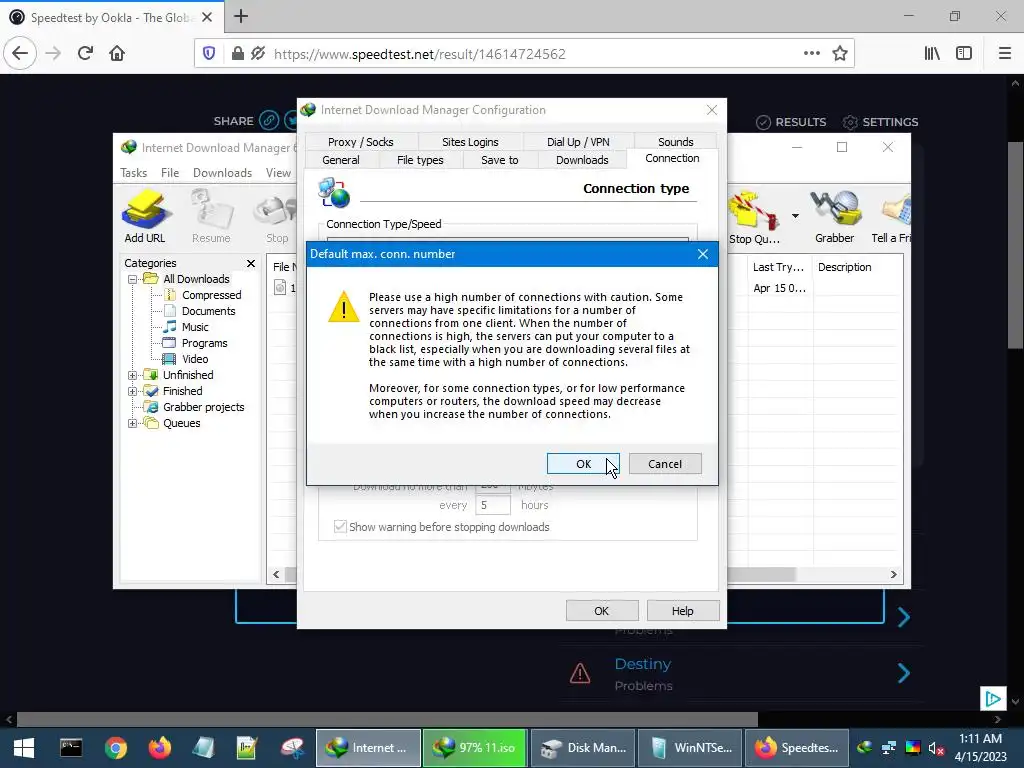Select the General configuration tab

point(340,160)
